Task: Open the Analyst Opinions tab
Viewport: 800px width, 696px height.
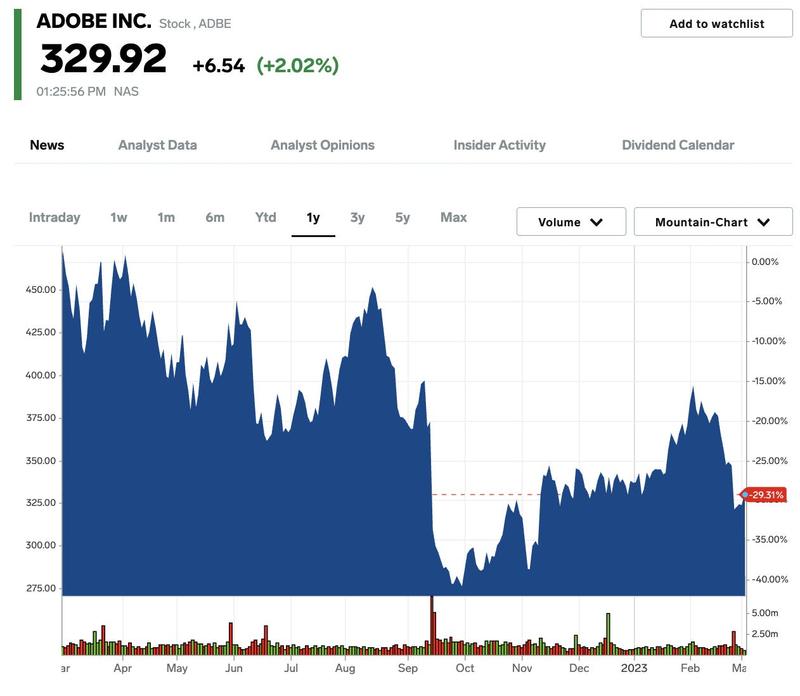Action: (322, 145)
